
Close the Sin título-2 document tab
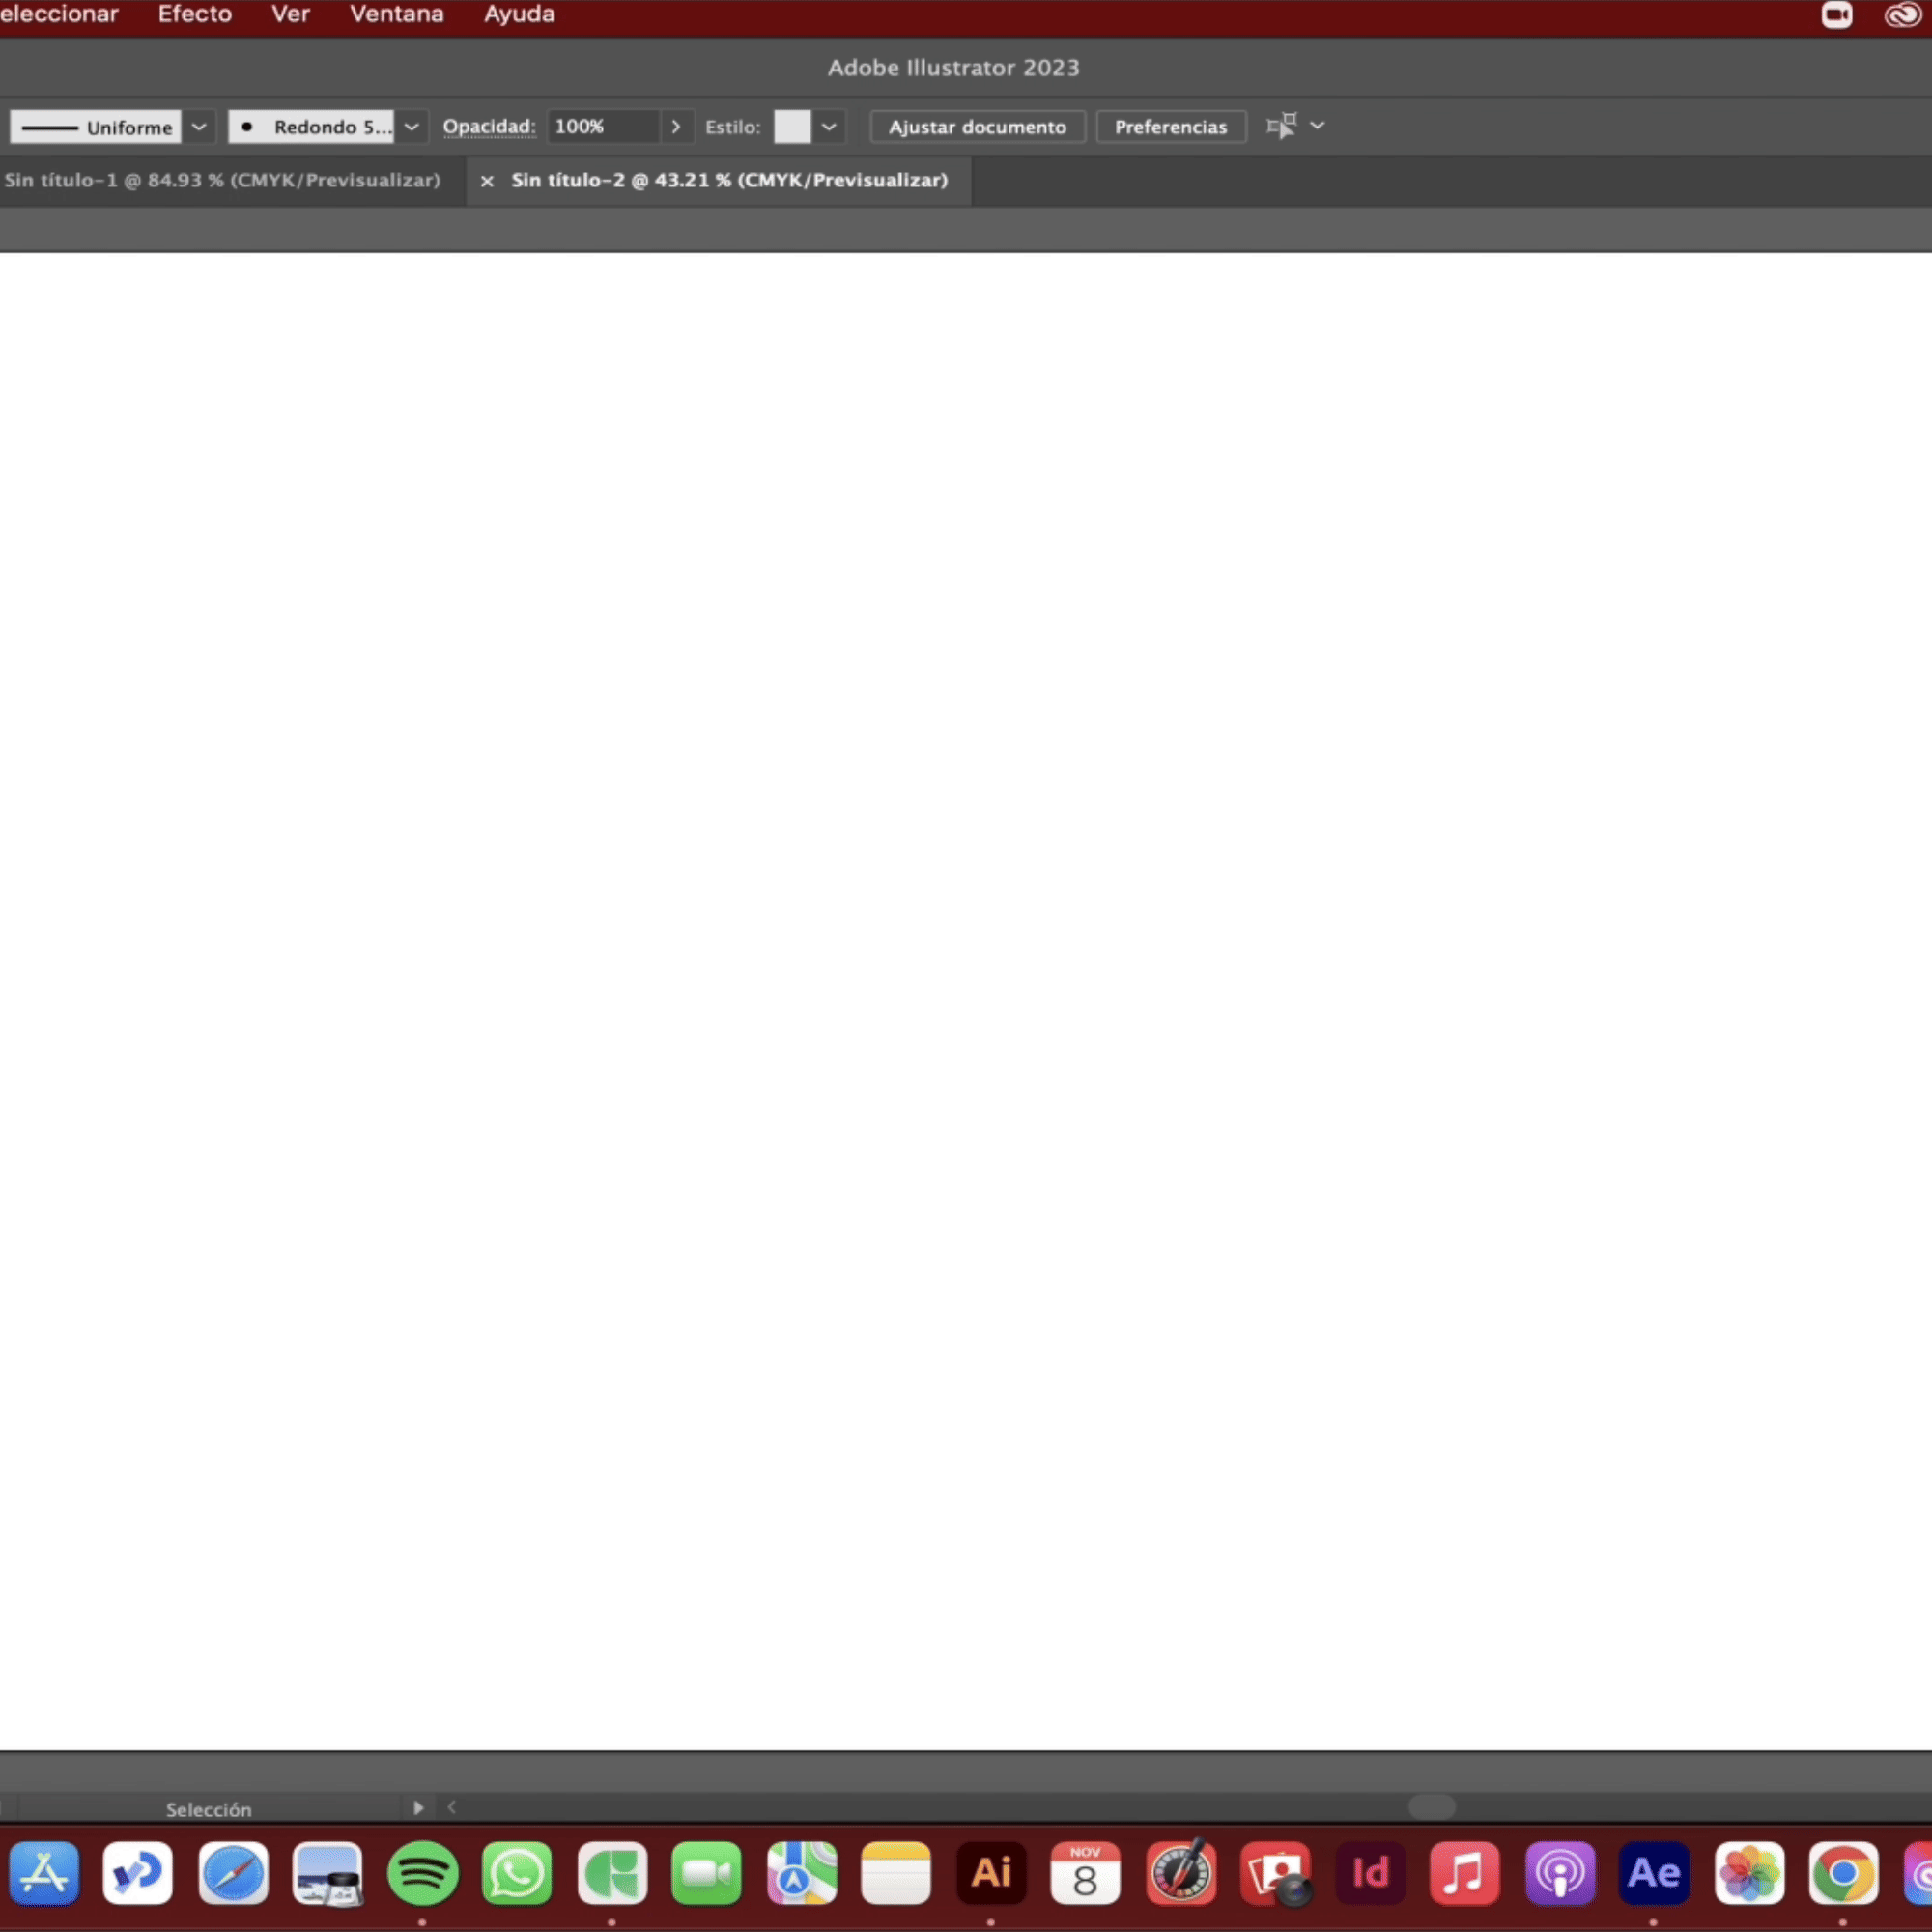tap(487, 181)
